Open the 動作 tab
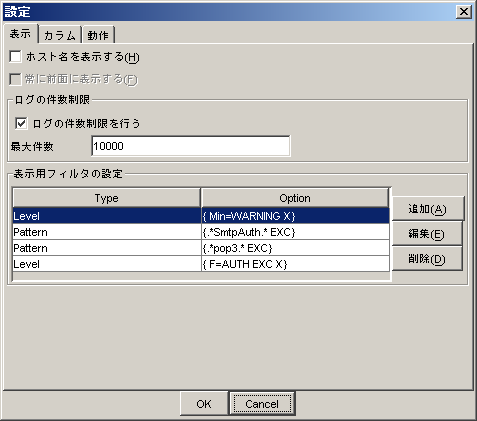 click(98, 35)
